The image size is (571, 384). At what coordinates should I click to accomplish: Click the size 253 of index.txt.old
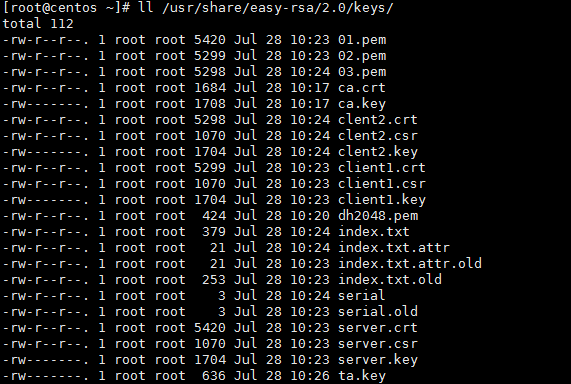click(214, 280)
